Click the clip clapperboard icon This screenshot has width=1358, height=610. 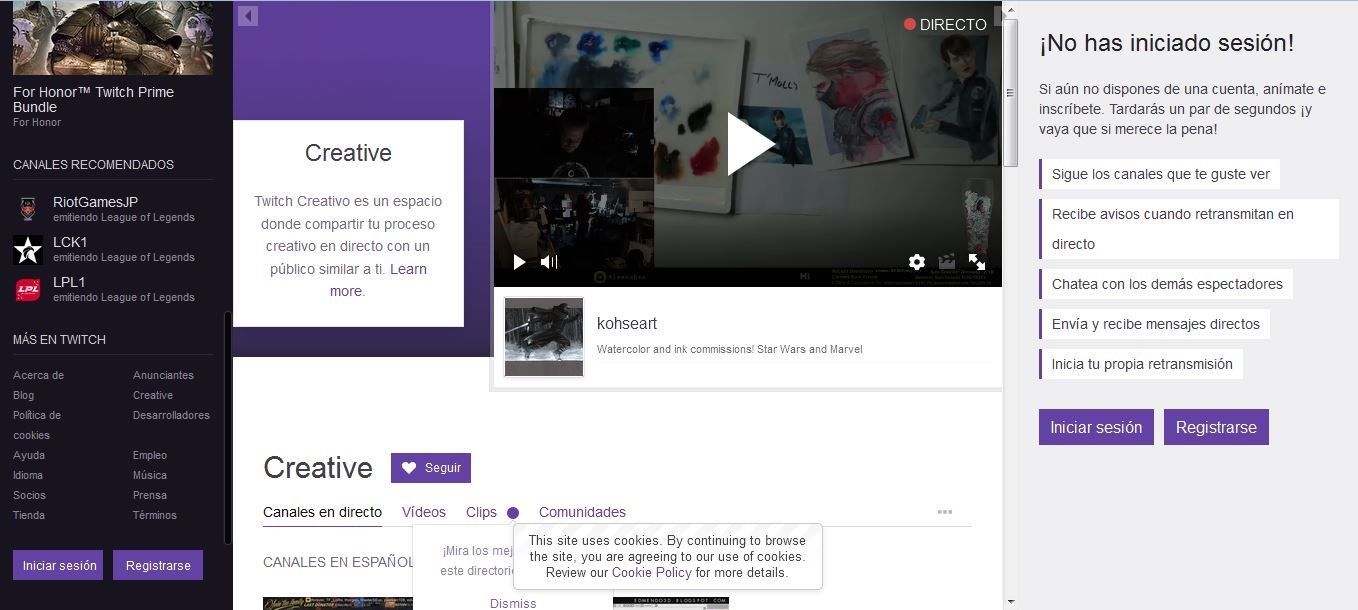(947, 262)
